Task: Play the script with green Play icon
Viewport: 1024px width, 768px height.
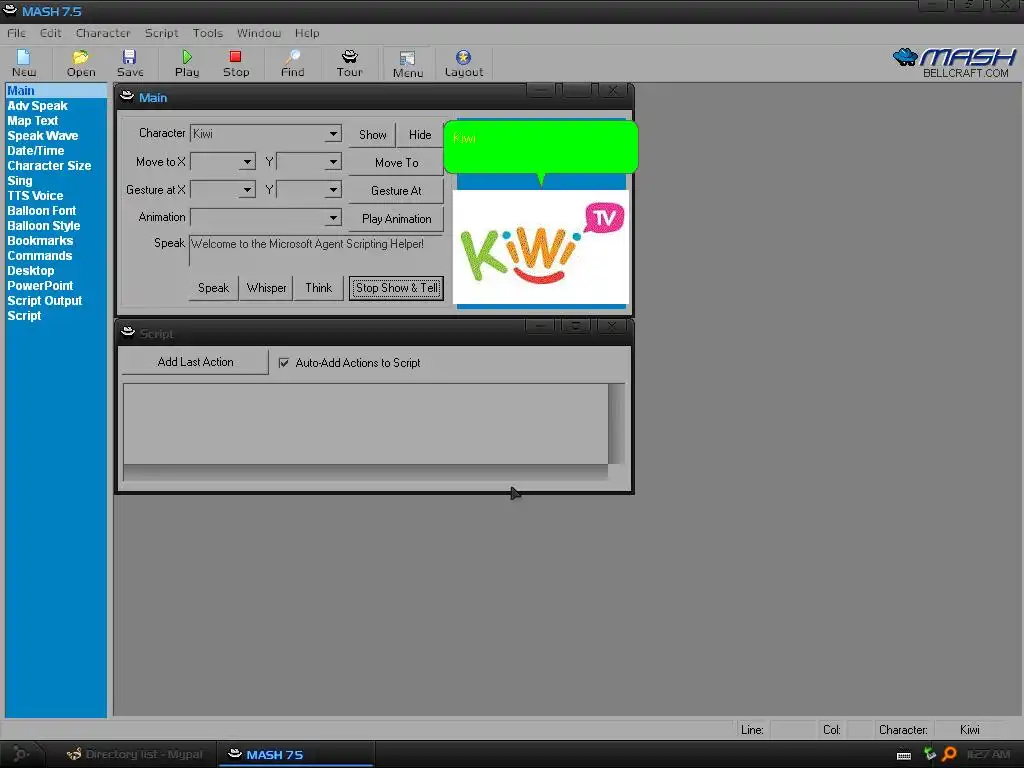Action: point(187,63)
